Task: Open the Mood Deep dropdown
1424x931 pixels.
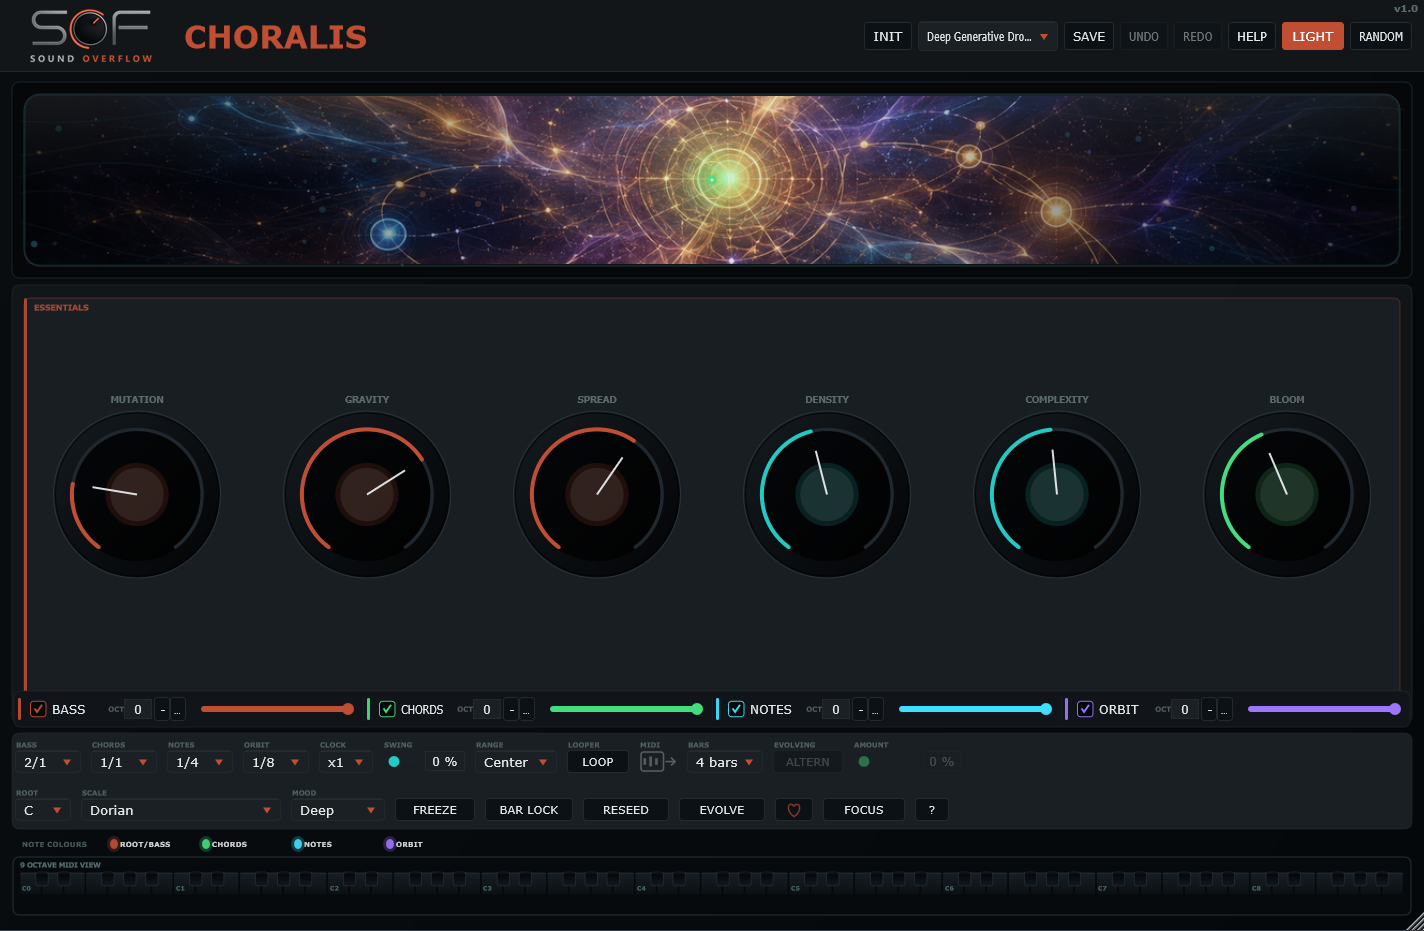Action: click(x=338, y=810)
